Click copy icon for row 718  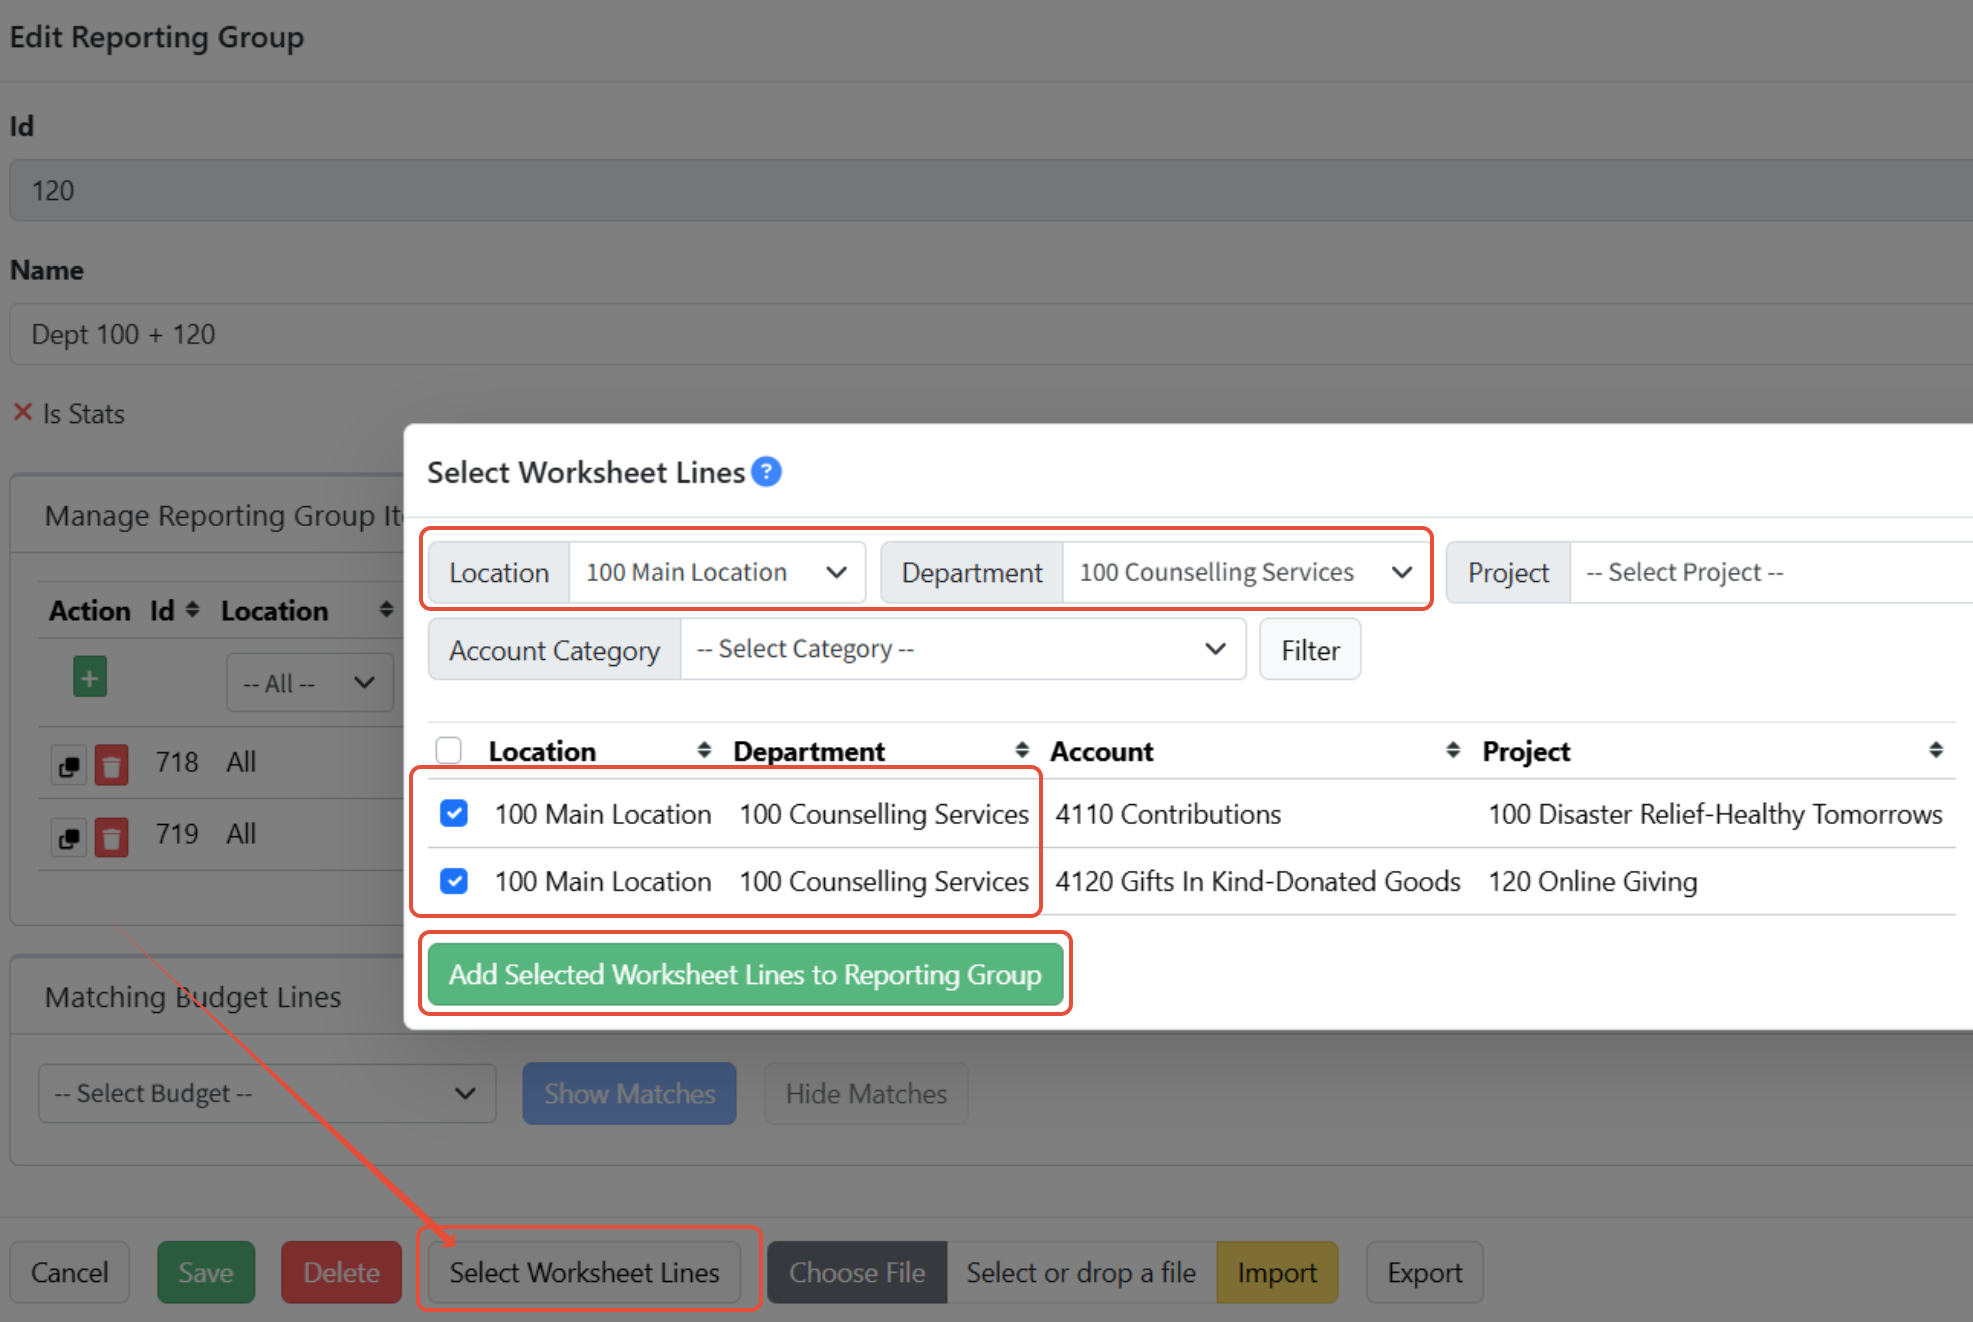point(69,766)
